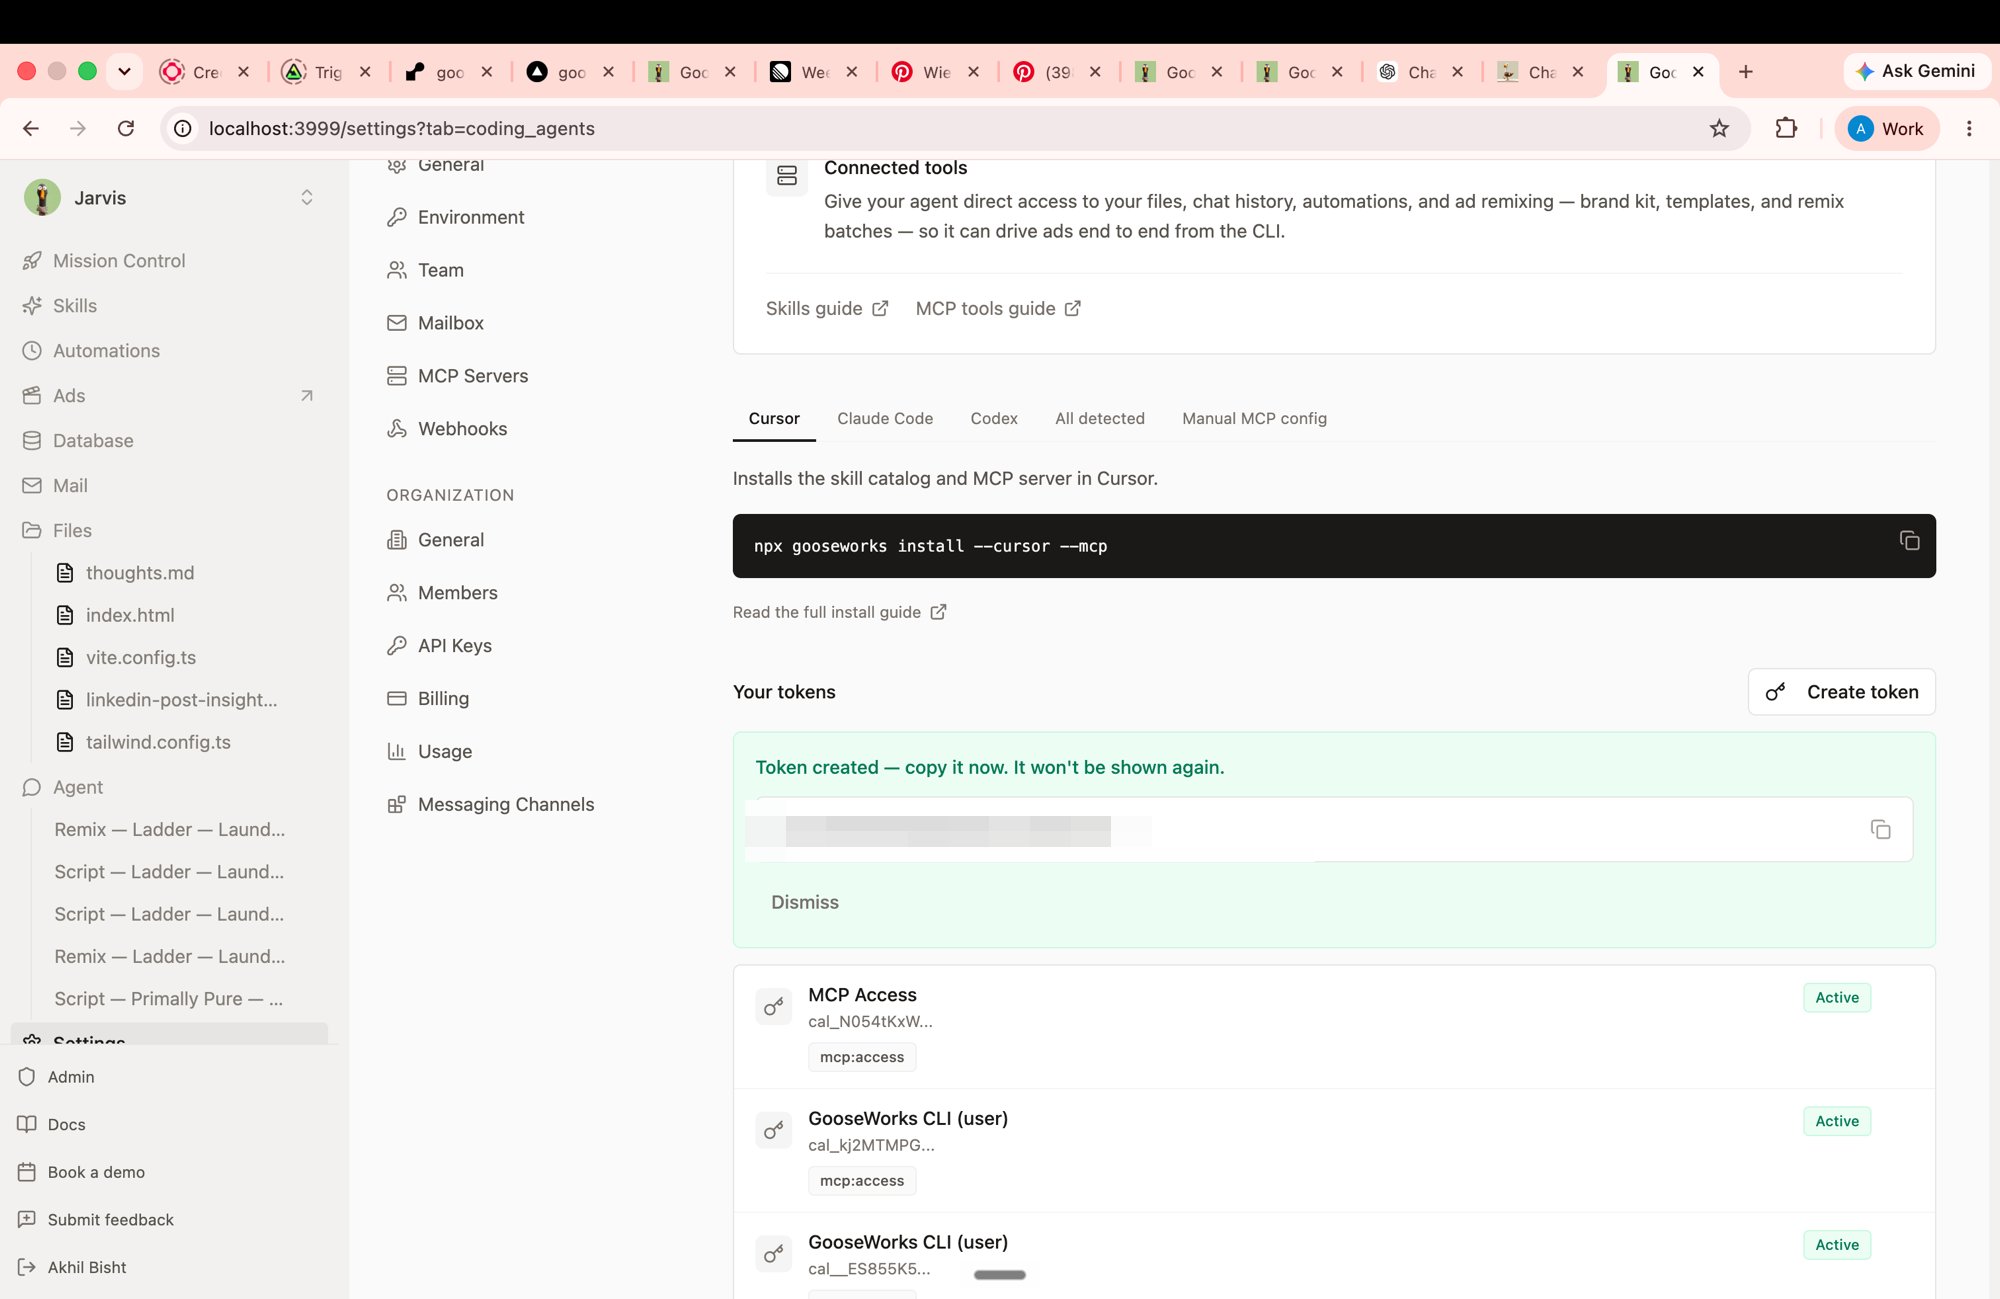Switch to Manual MCP config tab
Screen dimensions: 2000x1299
tap(1254, 418)
